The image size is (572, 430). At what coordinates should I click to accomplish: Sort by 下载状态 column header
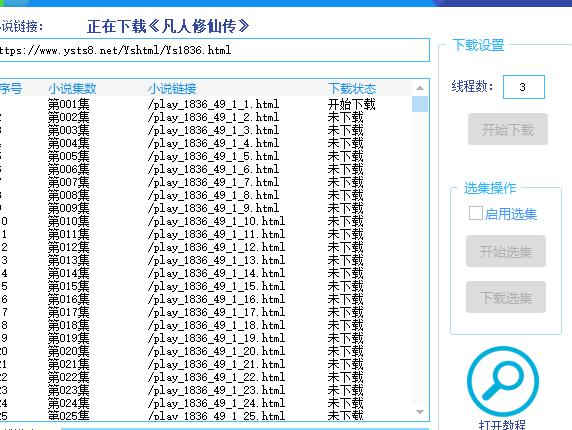tap(352, 89)
